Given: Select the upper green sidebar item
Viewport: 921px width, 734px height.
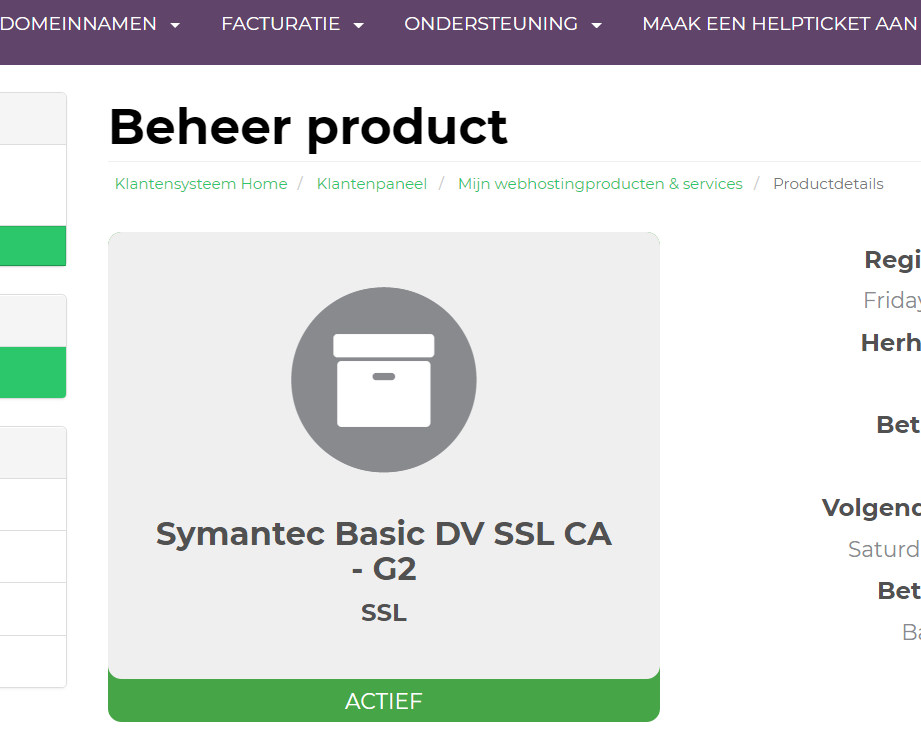Looking at the screenshot, I should tap(33, 246).
